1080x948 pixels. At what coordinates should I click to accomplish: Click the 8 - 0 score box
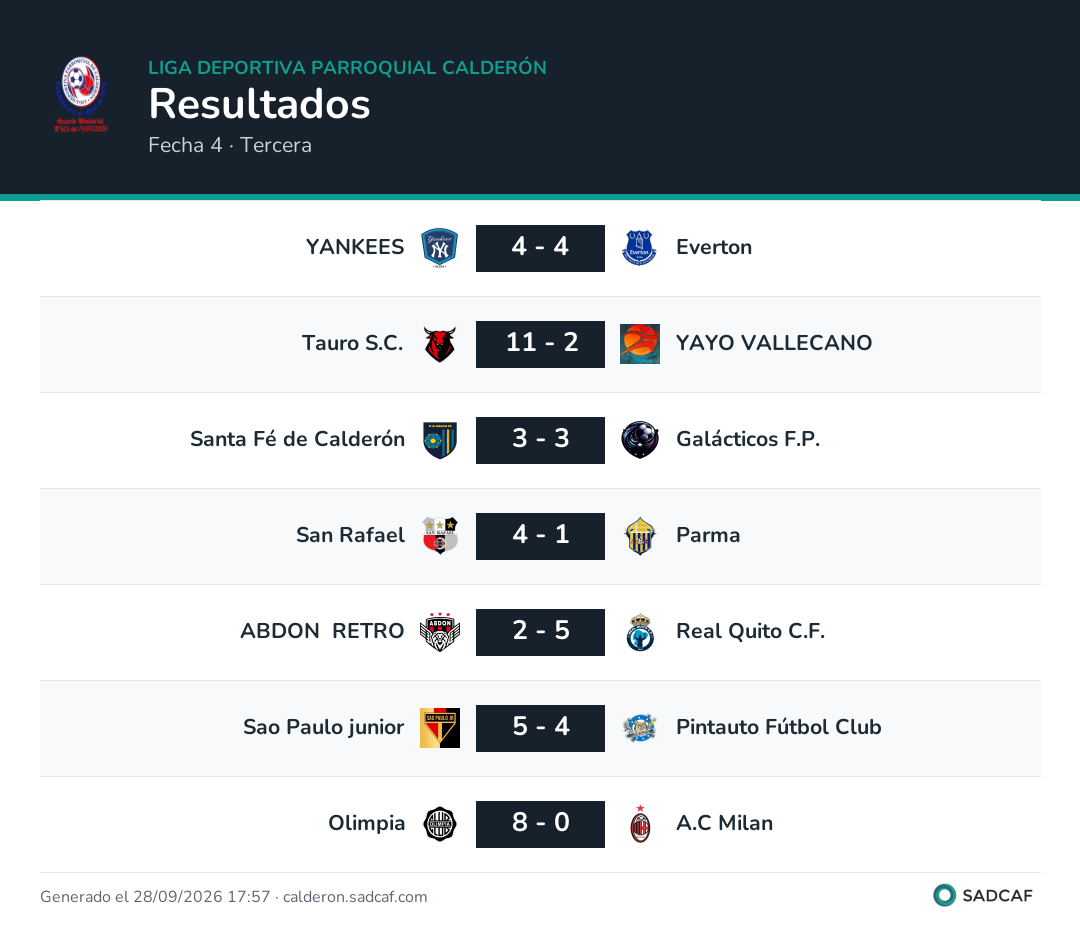(540, 823)
